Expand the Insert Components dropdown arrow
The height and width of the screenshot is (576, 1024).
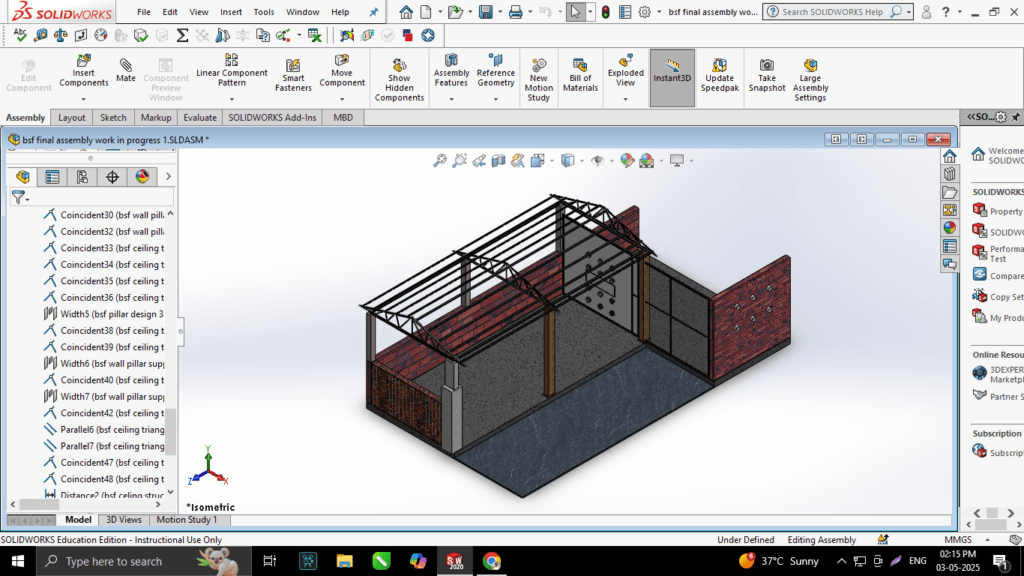pos(84,98)
